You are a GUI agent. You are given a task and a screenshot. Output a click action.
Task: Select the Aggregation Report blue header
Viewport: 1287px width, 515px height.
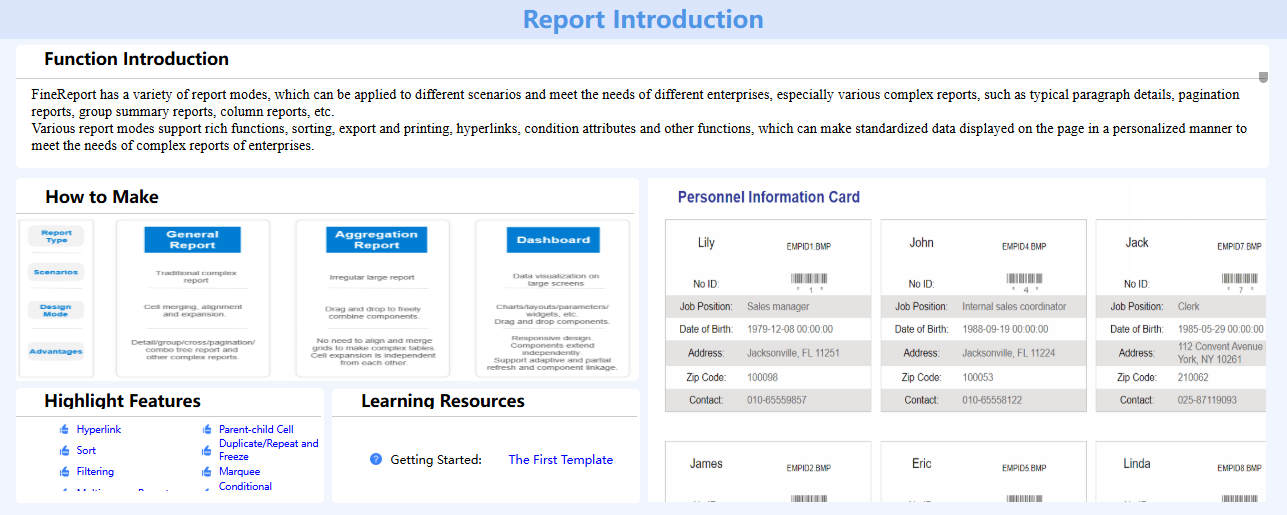tap(376, 240)
